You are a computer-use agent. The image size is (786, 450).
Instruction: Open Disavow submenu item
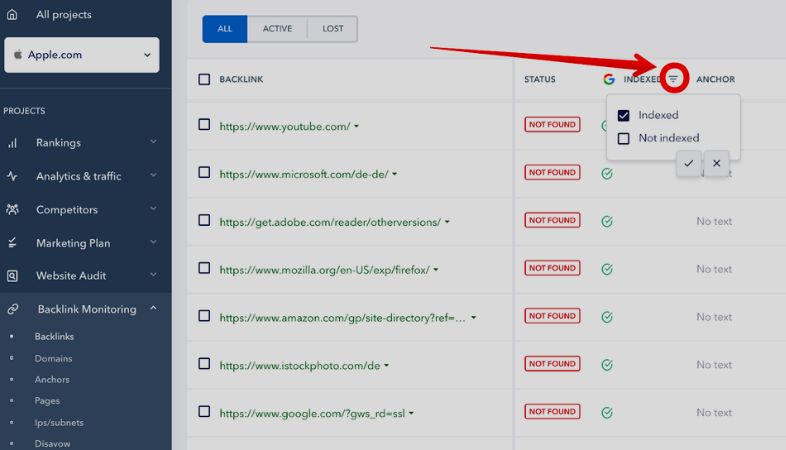53,444
